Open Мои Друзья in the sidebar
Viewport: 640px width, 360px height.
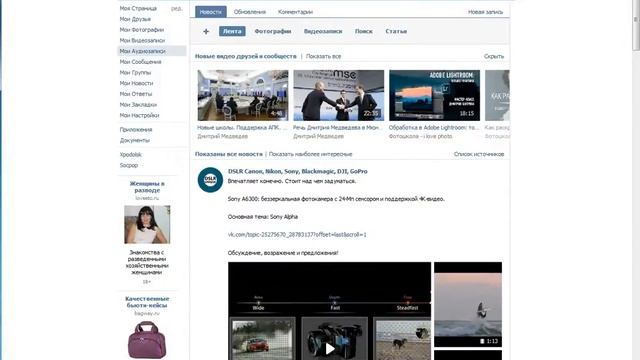135,19
